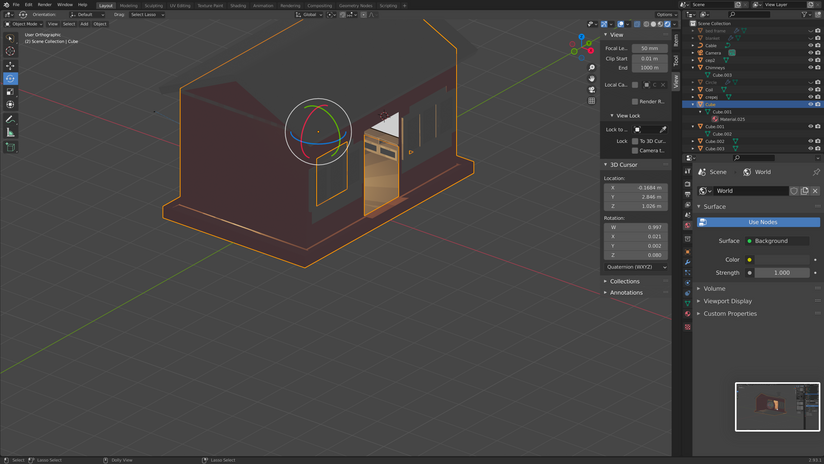This screenshot has height=464, width=824.
Task: Open the Item tab in sidebar
Action: (676, 40)
